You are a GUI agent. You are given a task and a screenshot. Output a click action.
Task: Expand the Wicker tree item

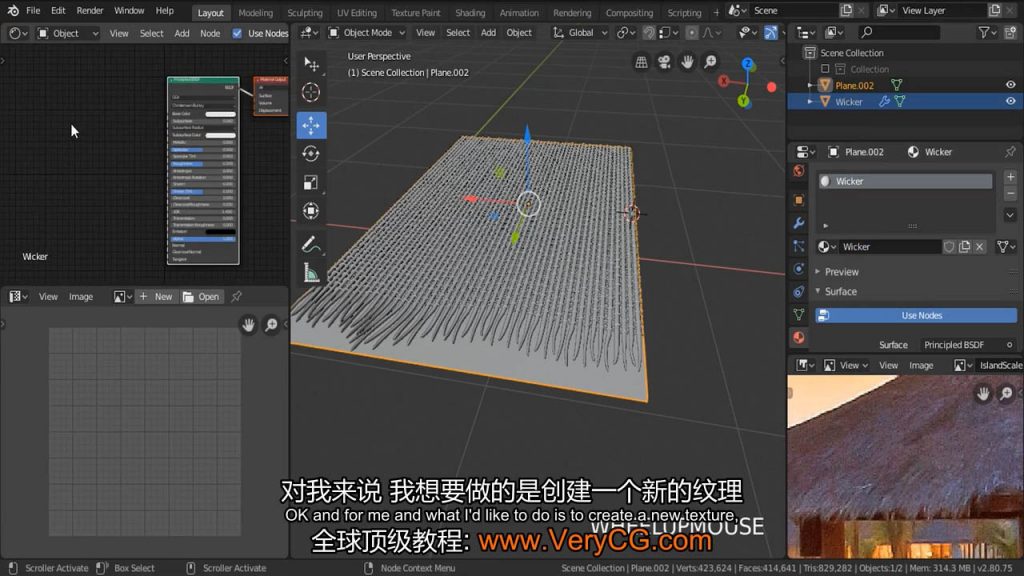click(x=810, y=101)
